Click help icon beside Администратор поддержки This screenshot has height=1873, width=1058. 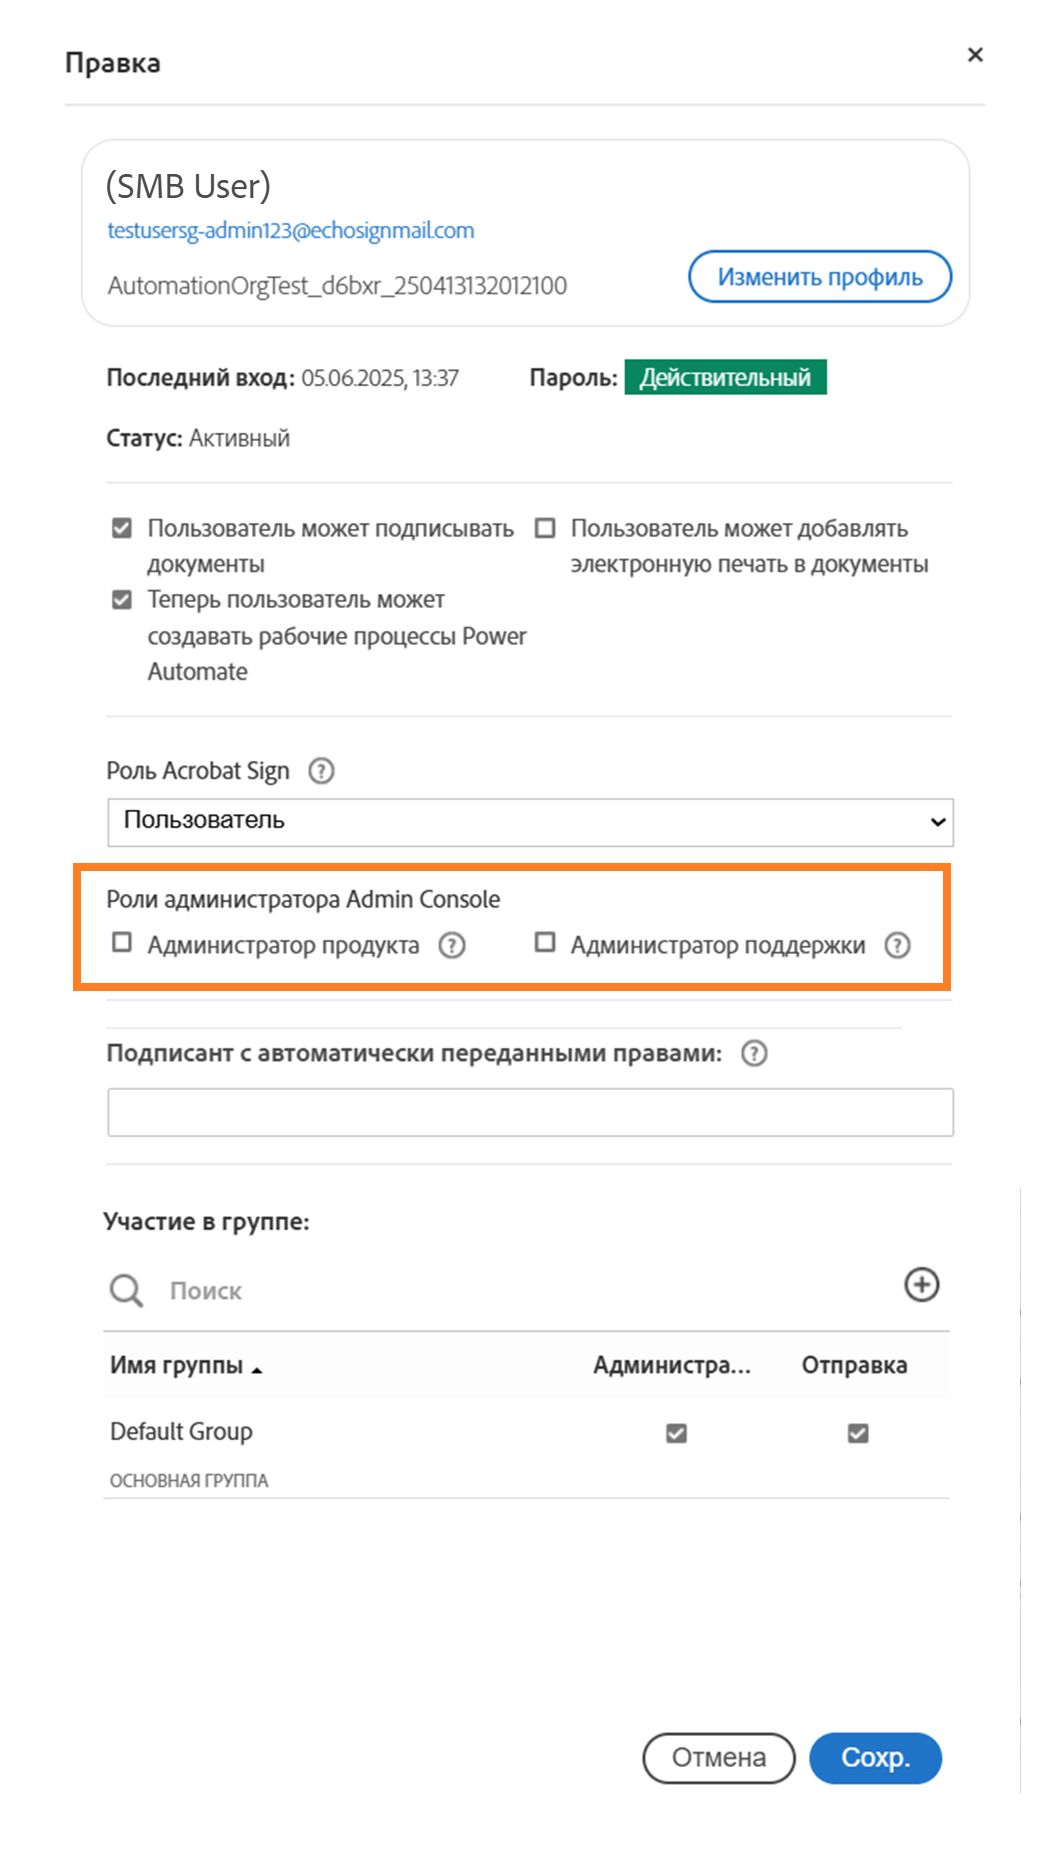pos(897,945)
